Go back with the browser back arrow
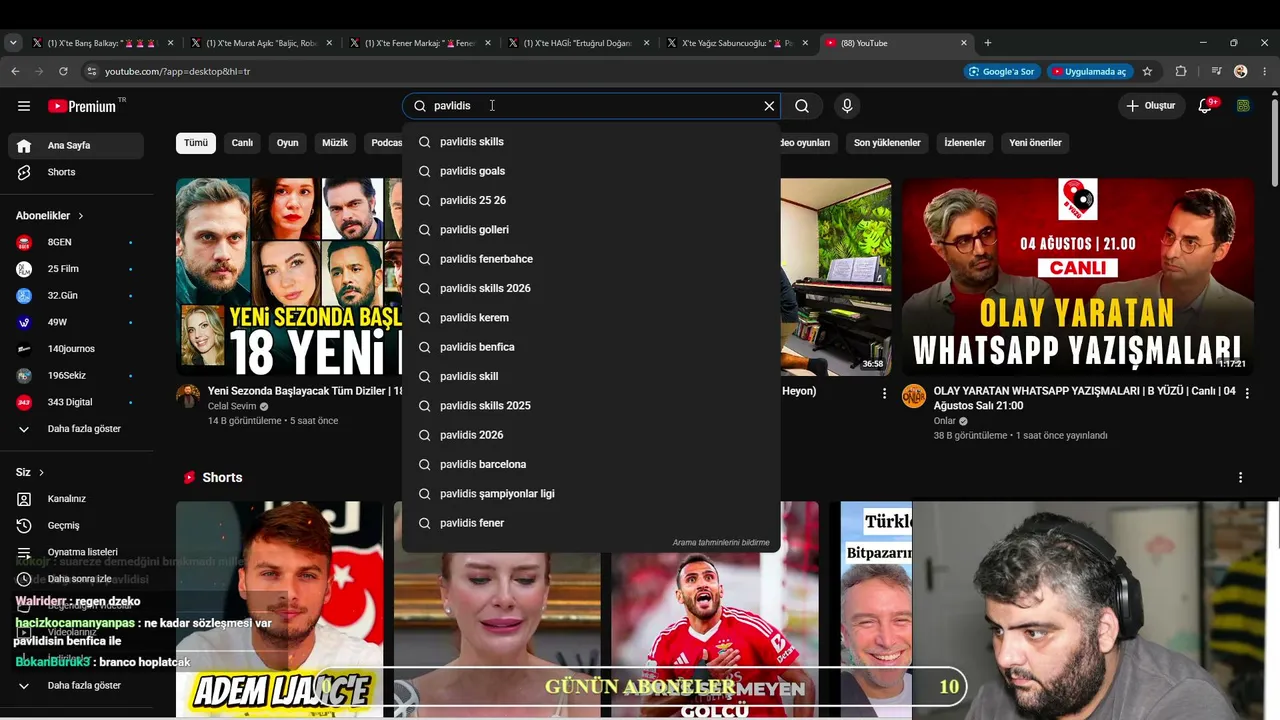The image size is (1280, 720). pyautogui.click(x=15, y=72)
